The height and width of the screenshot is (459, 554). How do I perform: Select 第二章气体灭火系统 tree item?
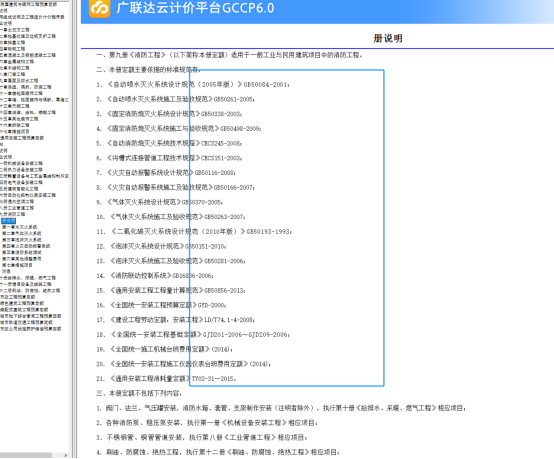[22, 233]
